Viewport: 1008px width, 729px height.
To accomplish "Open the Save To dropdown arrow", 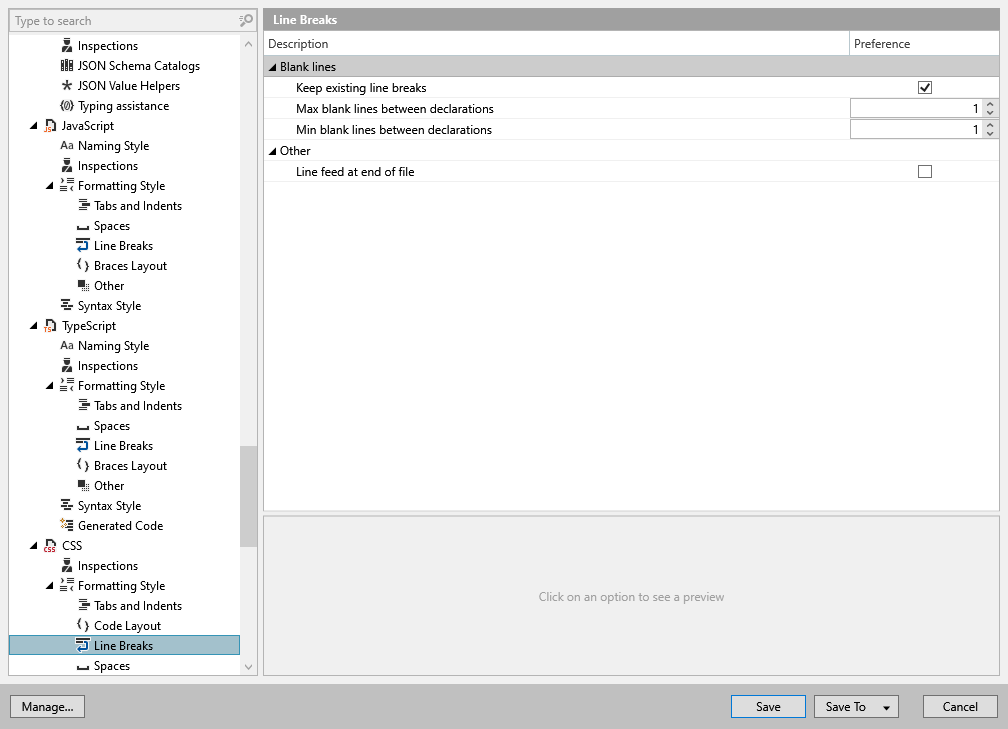I will click(886, 707).
